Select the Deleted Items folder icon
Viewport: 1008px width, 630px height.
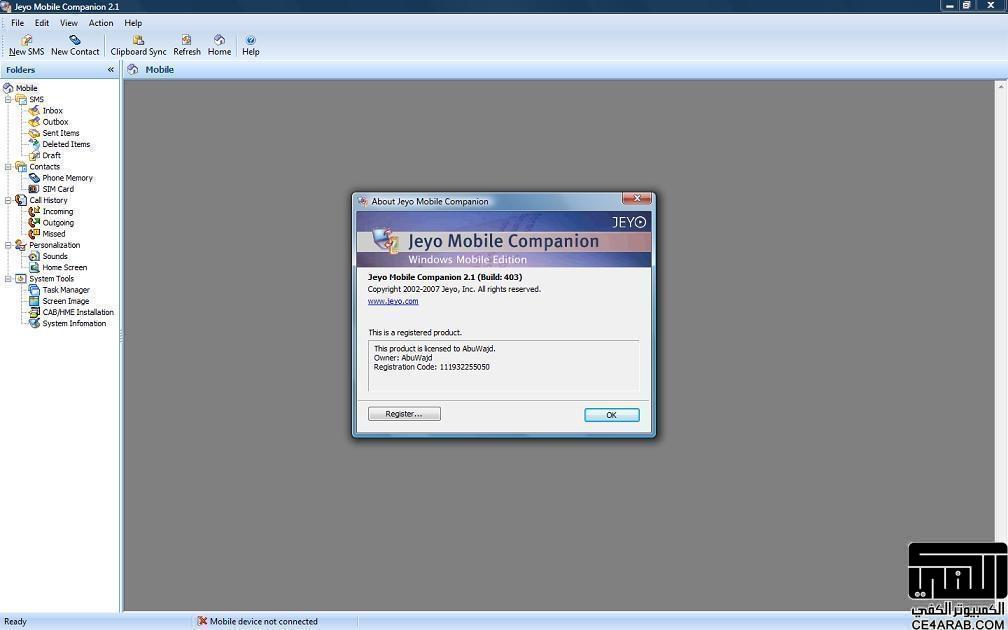tap(34, 144)
